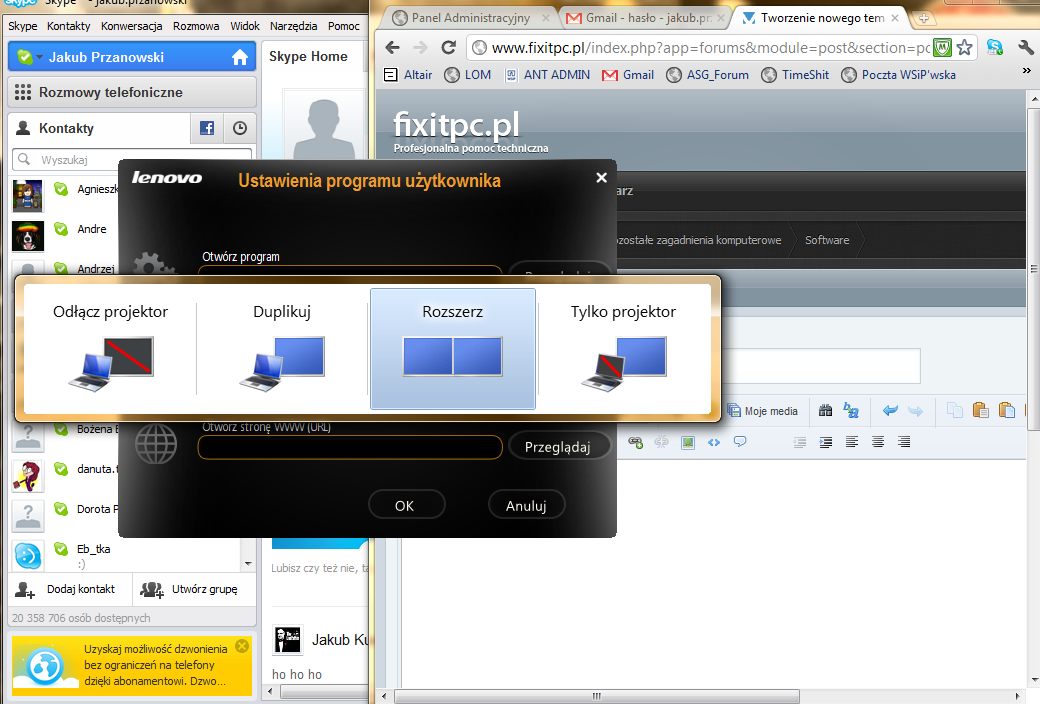Dismiss the yellow Skype subscription ad
Image resolution: width=1040 pixels, height=704 pixels.
242,646
